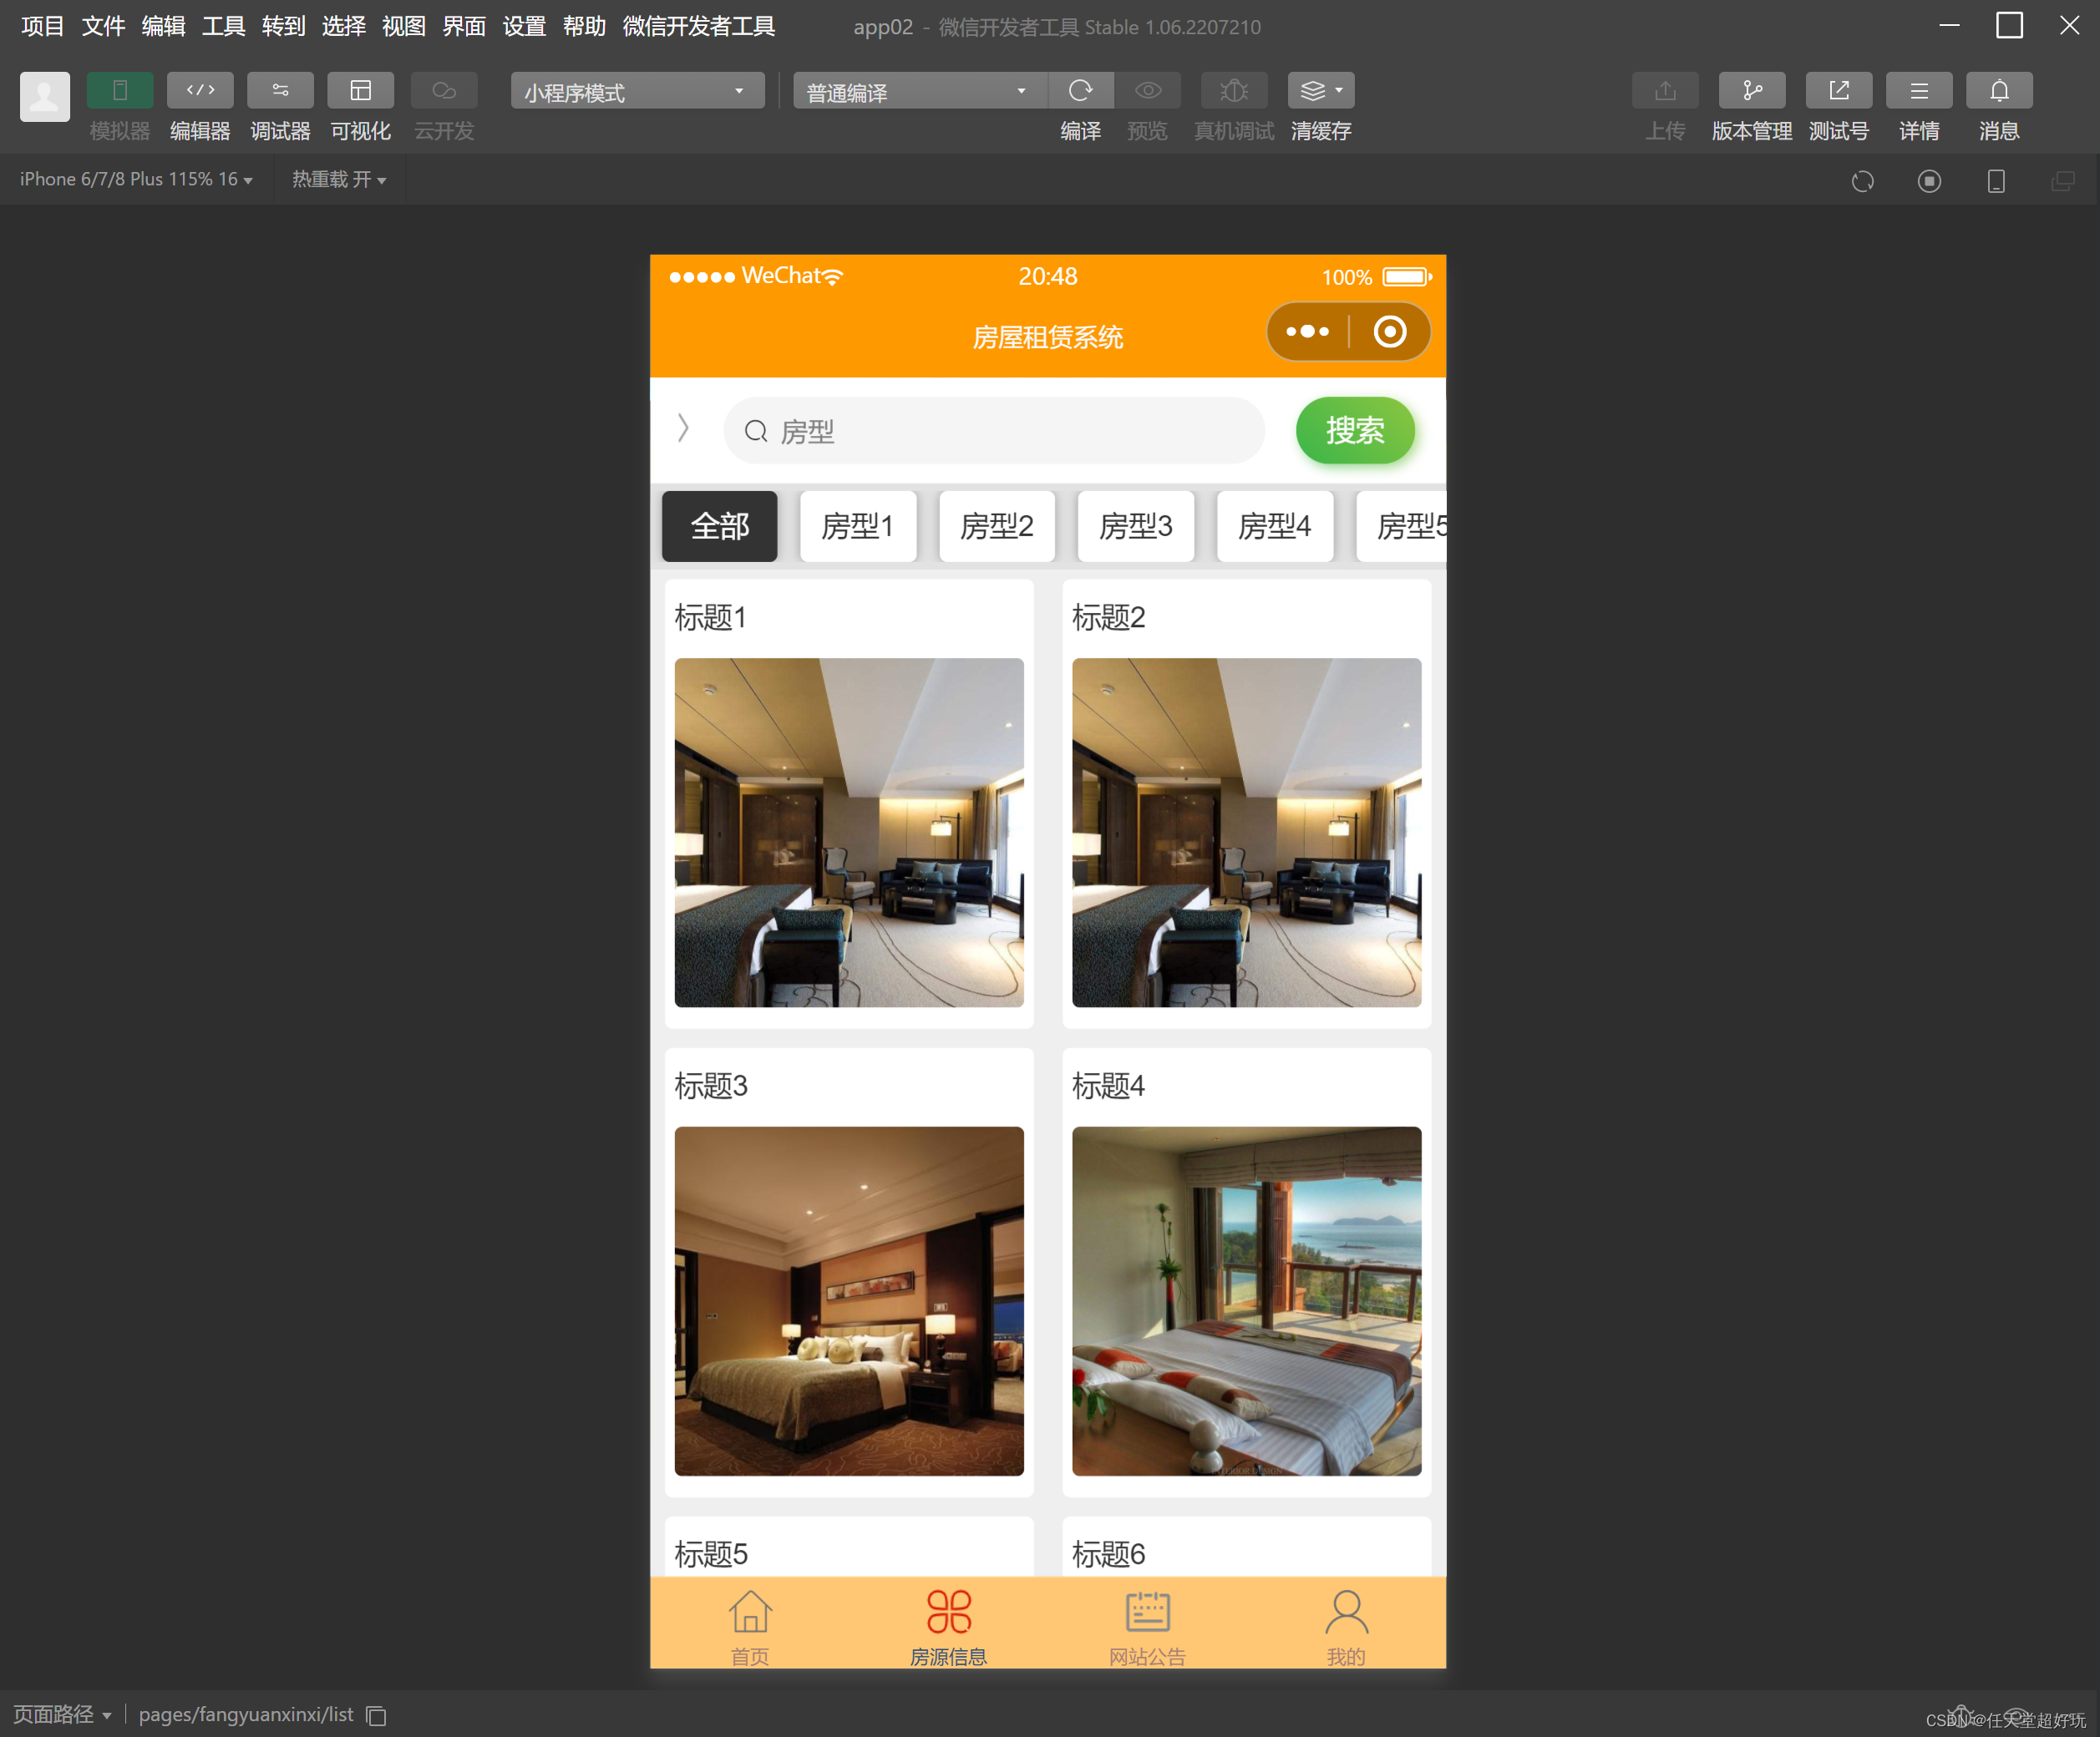Copy page path with the copy icon
This screenshot has width=2100, height=1737.
377,1716
